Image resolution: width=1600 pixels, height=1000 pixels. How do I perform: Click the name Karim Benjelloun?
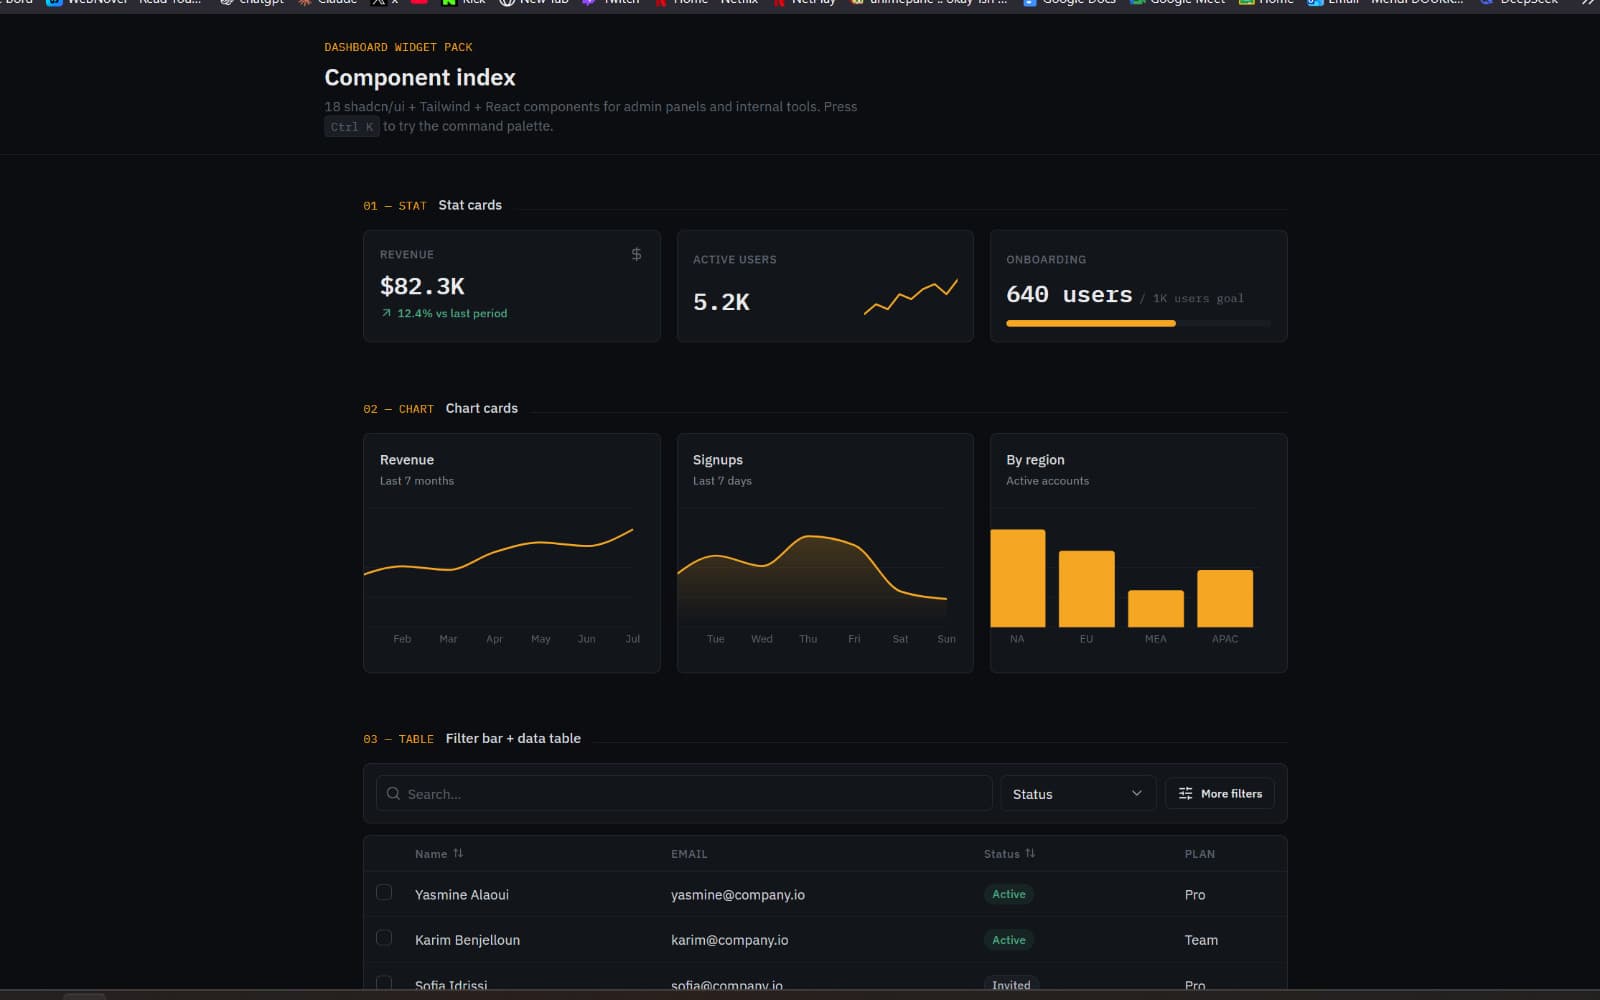(467, 940)
